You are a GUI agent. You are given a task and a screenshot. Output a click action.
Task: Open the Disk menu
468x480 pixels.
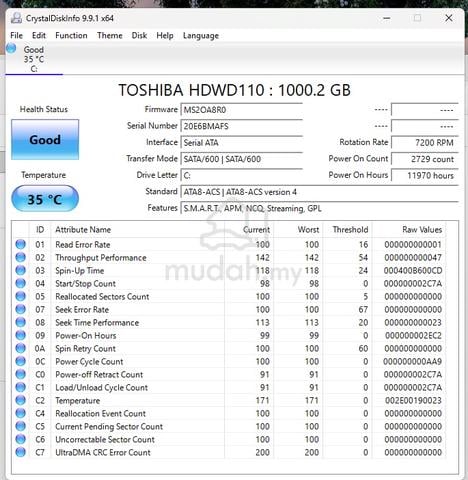139,35
